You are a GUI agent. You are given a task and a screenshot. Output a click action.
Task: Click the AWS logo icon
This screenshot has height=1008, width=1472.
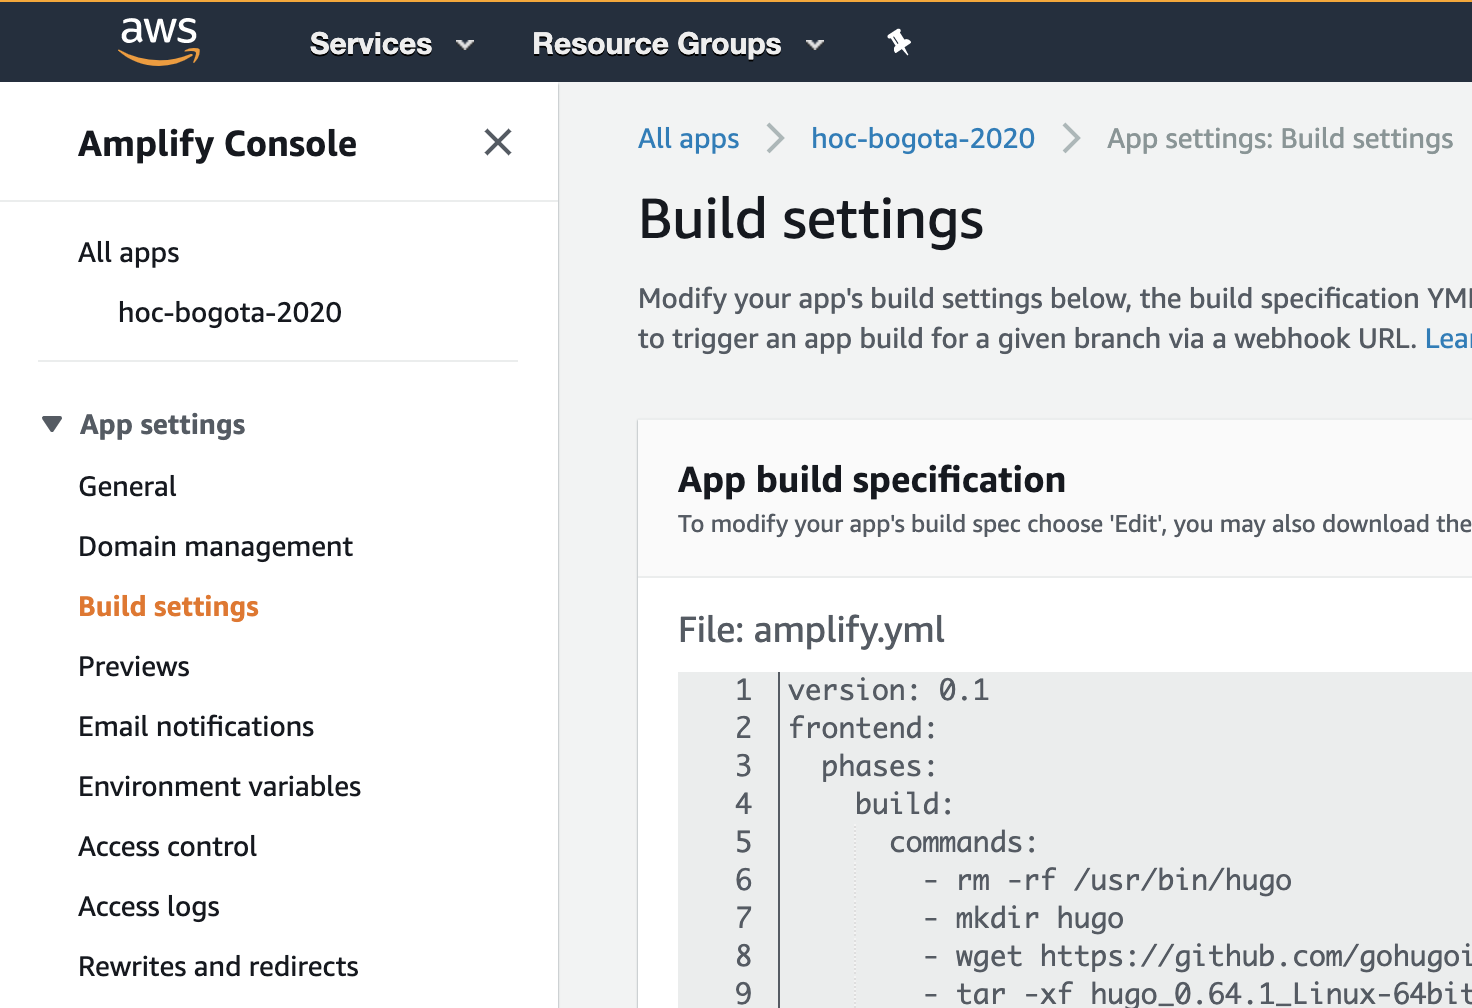159,42
